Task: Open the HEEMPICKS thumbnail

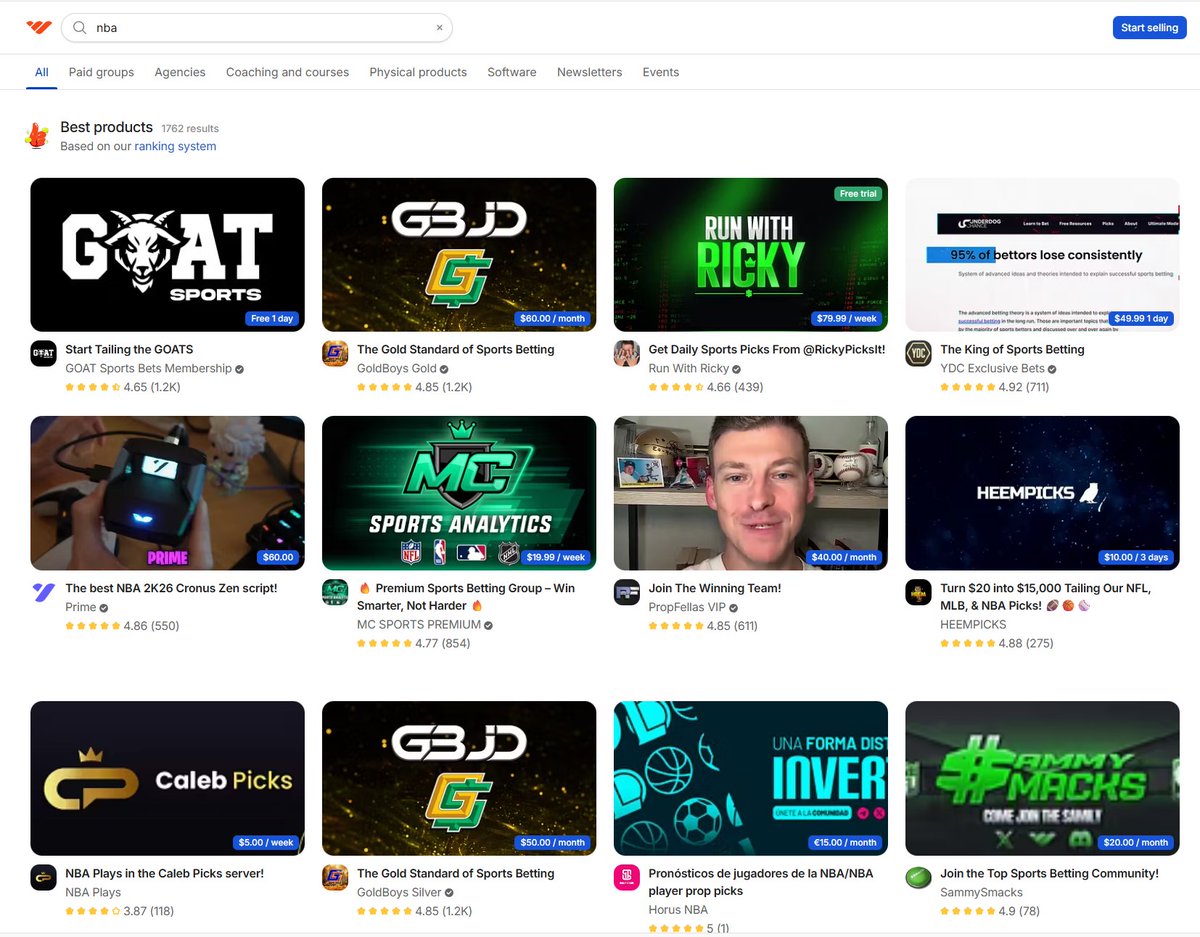Action: [1042, 493]
